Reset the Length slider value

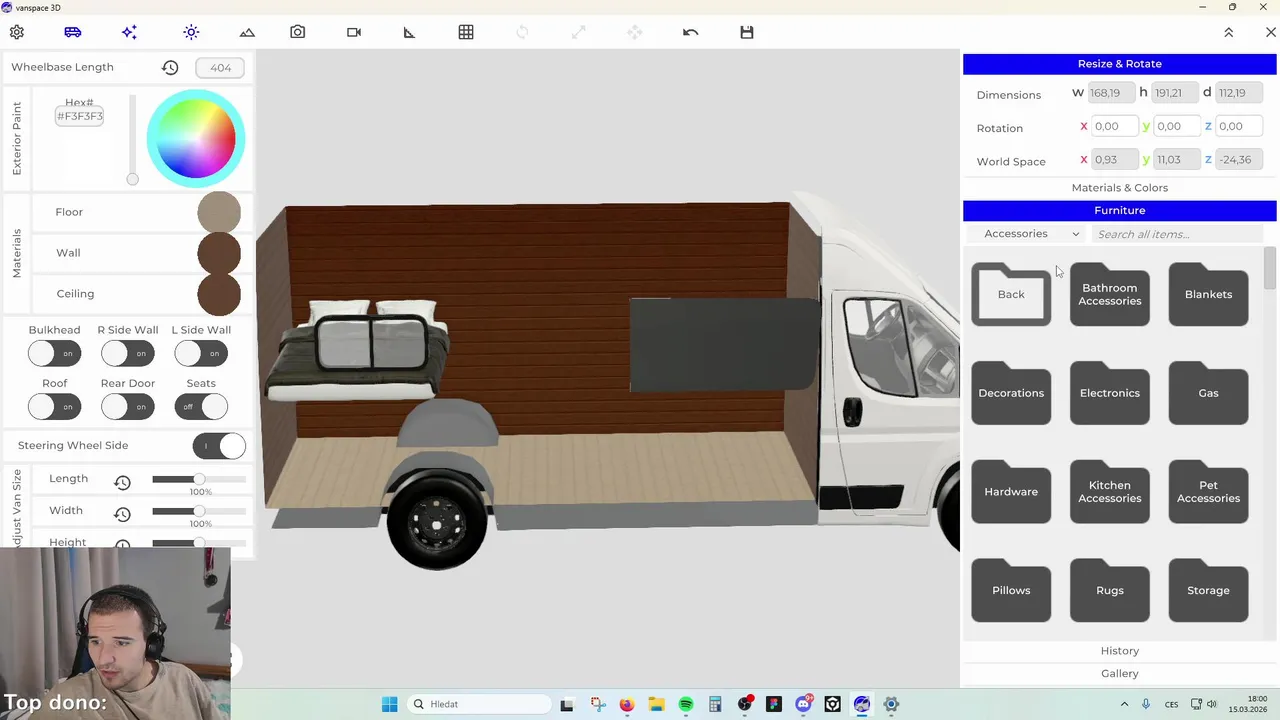122,482
